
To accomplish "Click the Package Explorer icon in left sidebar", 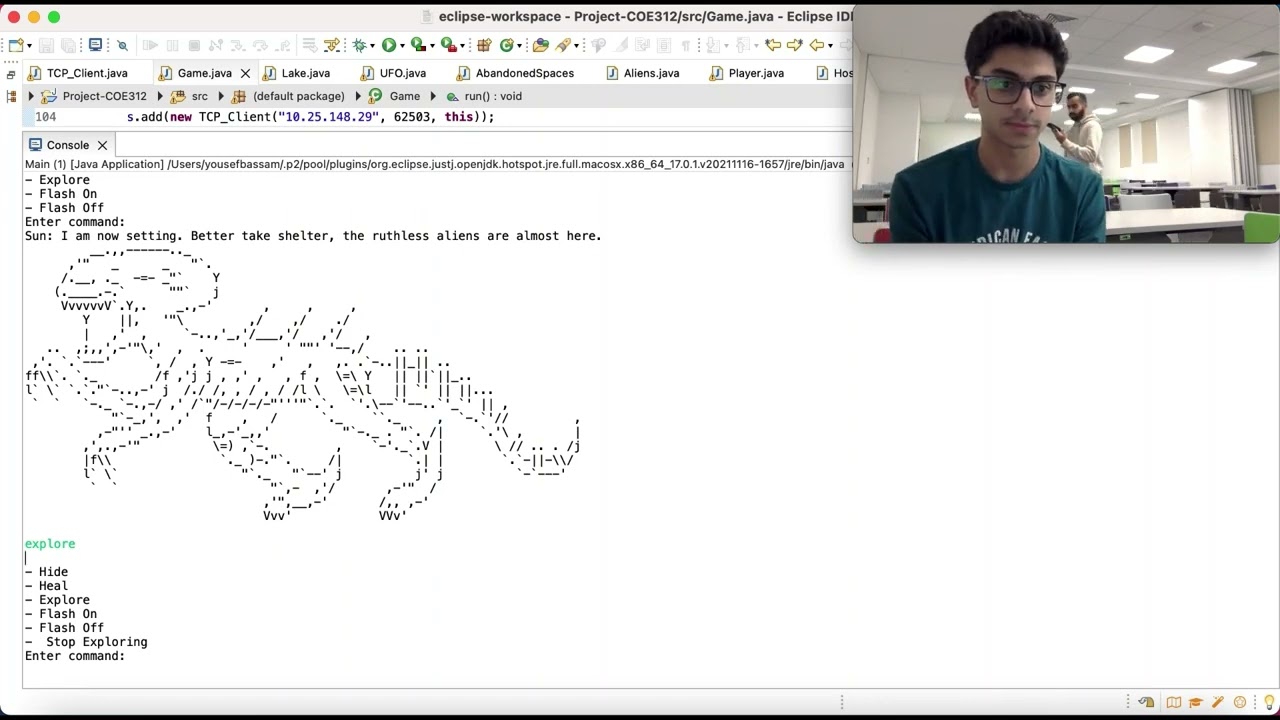I will pyautogui.click(x=11, y=96).
